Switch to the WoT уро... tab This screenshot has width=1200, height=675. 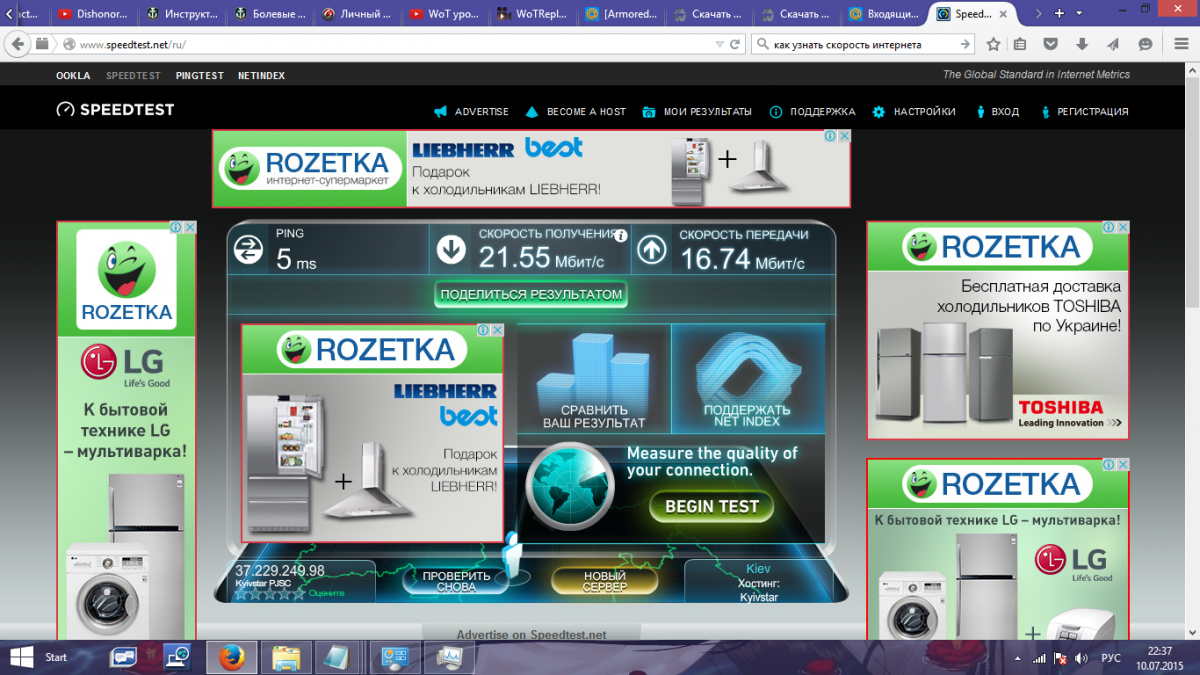(x=445, y=14)
